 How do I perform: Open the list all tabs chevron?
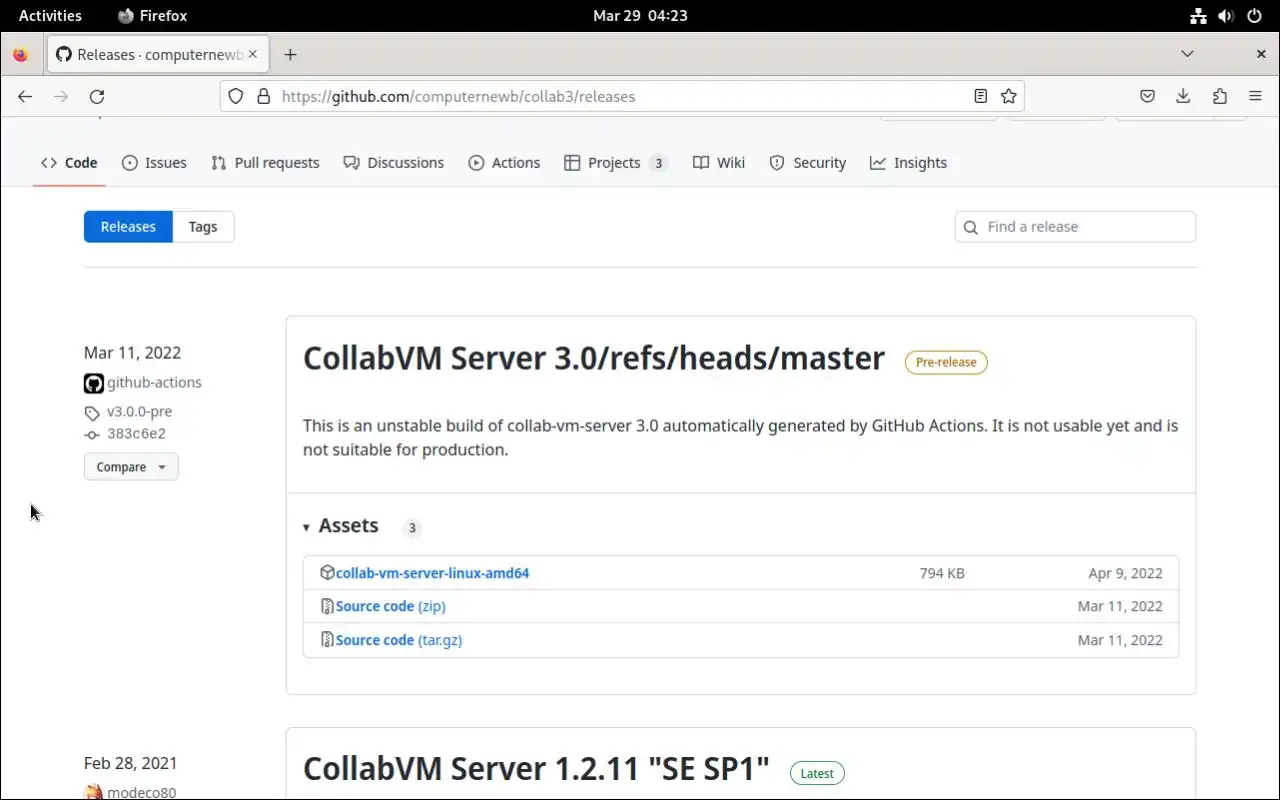[1187, 54]
